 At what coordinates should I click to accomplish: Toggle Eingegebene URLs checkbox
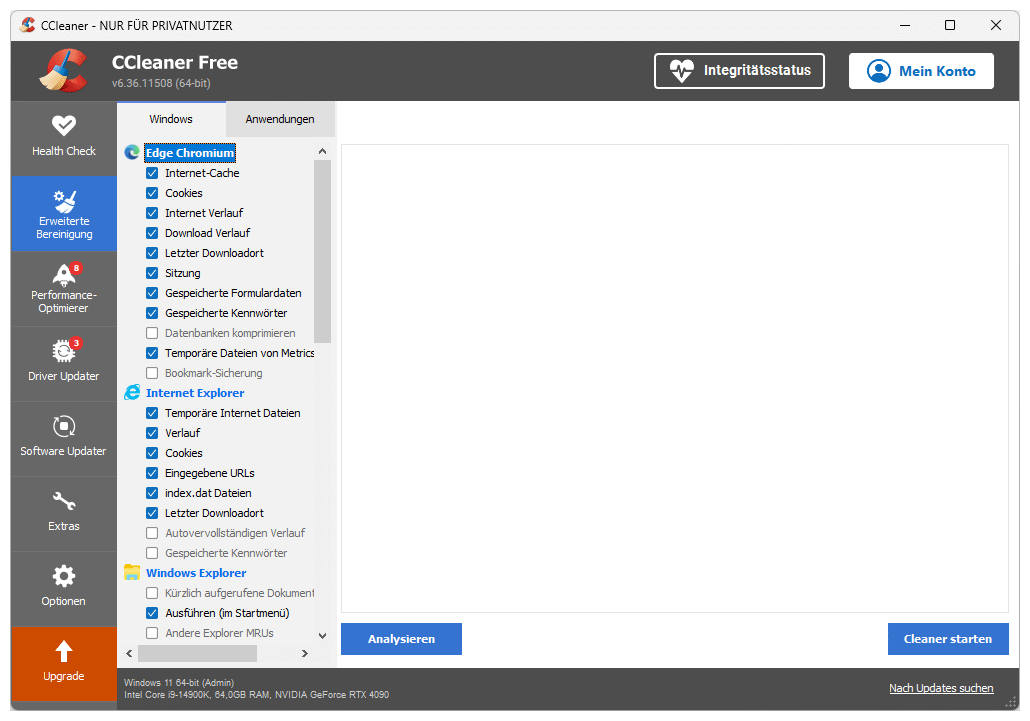(152, 473)
